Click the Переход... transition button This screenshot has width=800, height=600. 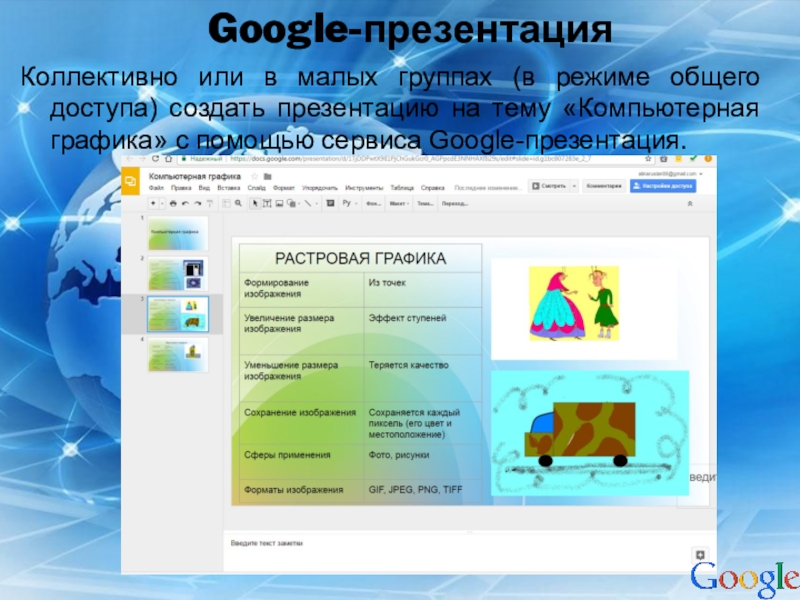coord(455,203)
